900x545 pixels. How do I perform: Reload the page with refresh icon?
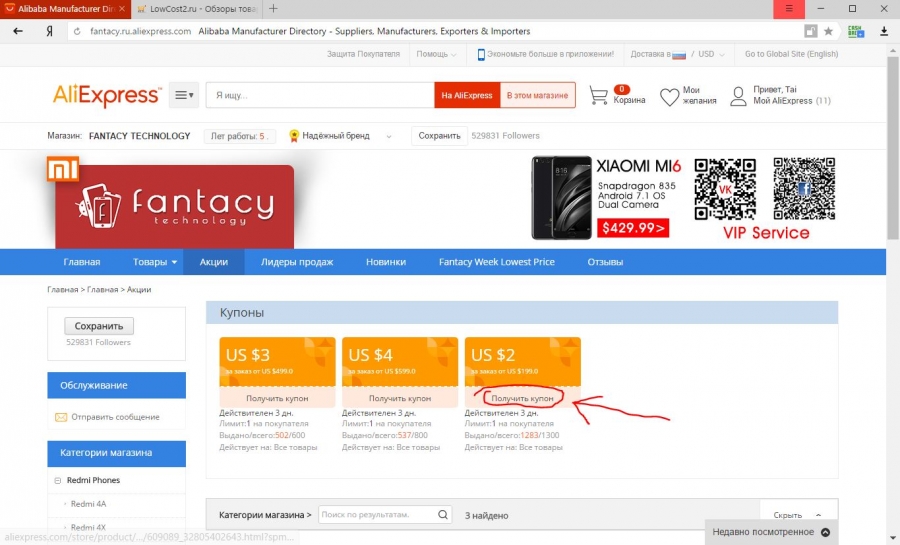coord(77,31)
